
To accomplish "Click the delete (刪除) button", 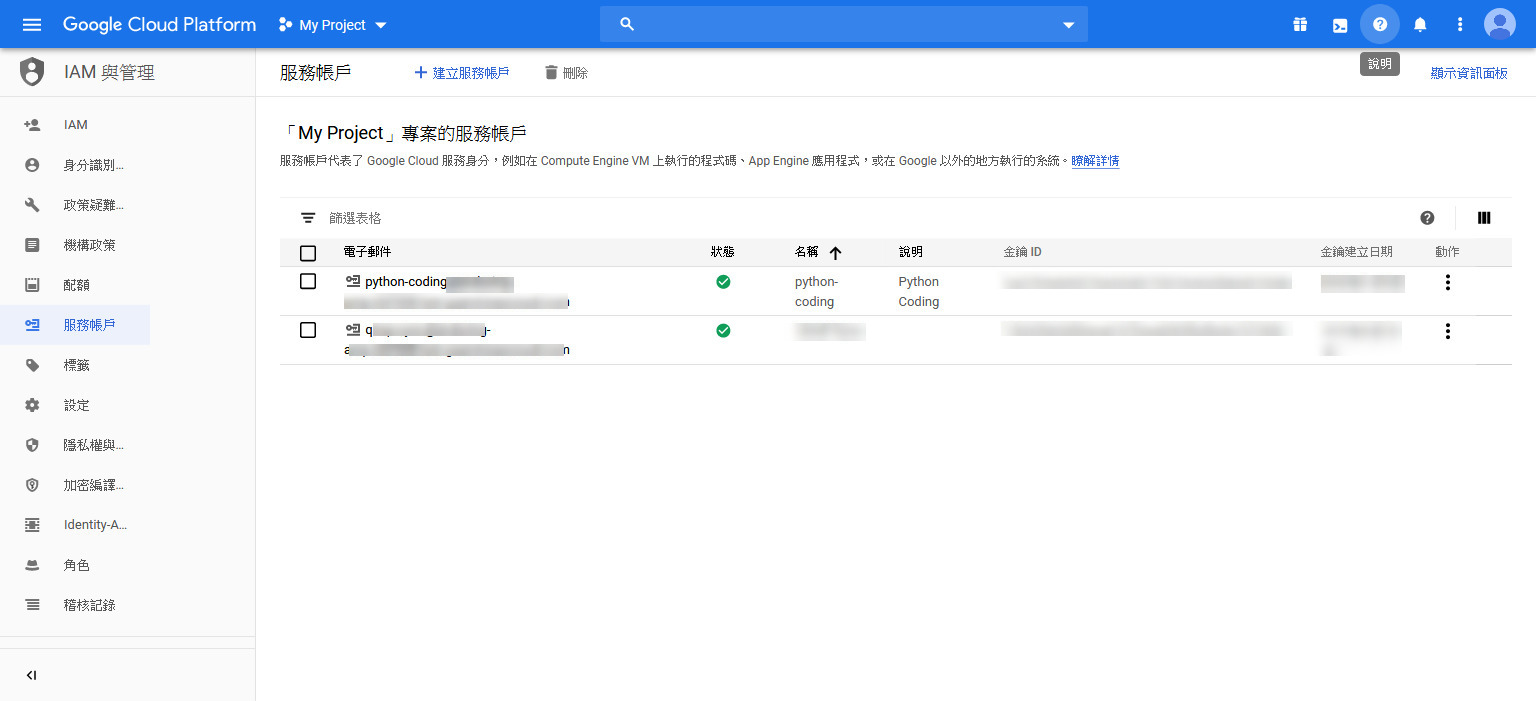I will [566, 73].
